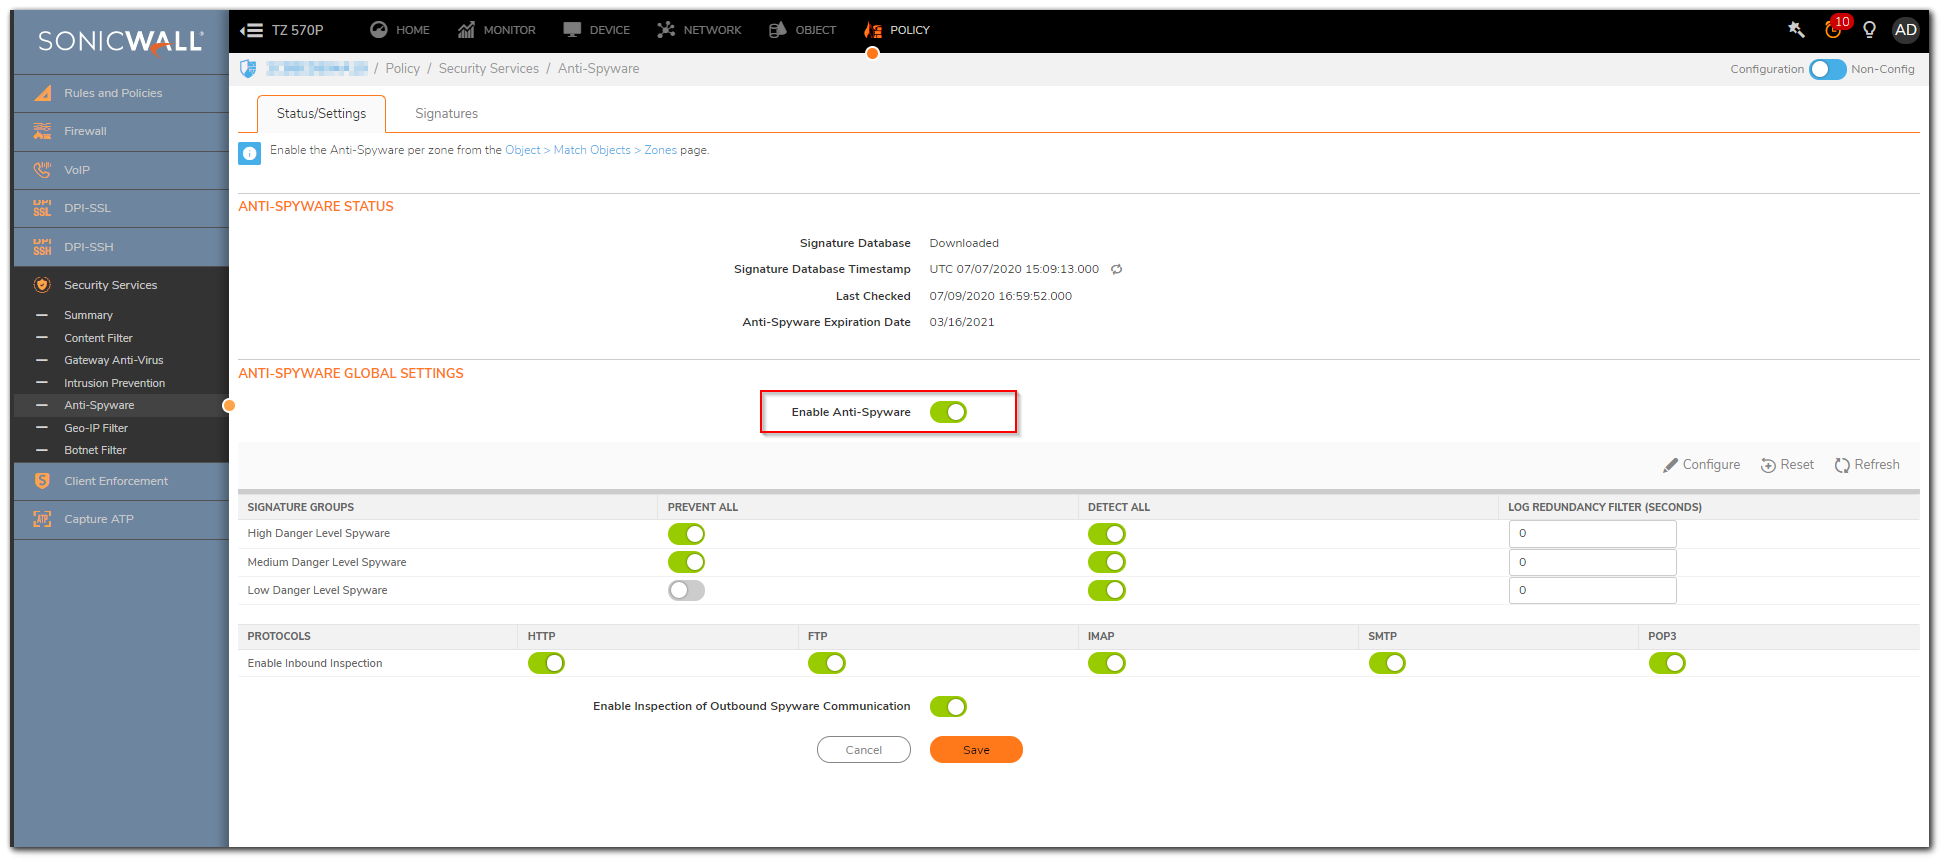This screenshot has width=1947, height=865.
Task: Click the OBJECT icon in top bar
Action: click(778, 30)
